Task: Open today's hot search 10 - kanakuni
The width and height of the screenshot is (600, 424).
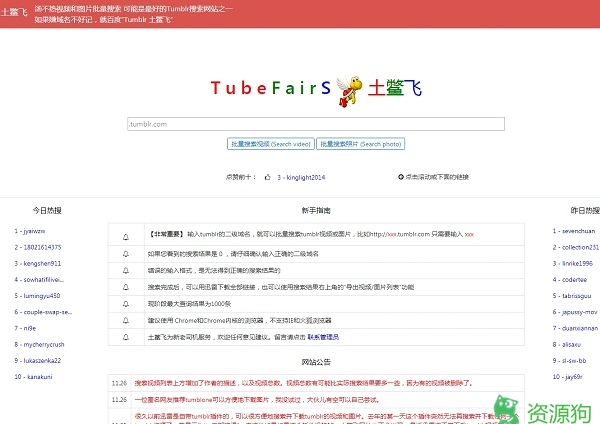Action: pos(33,377)
